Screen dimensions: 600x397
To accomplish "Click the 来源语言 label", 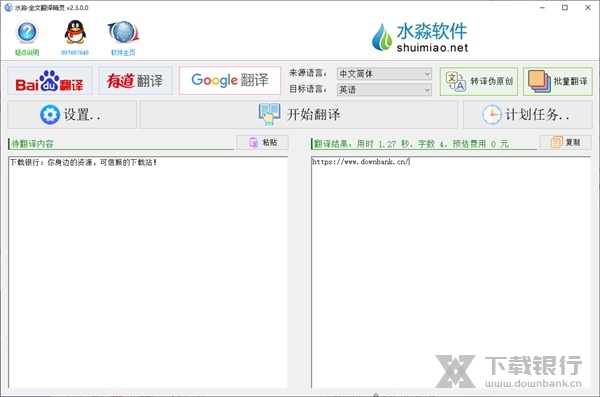I will [x=308, y=73].
